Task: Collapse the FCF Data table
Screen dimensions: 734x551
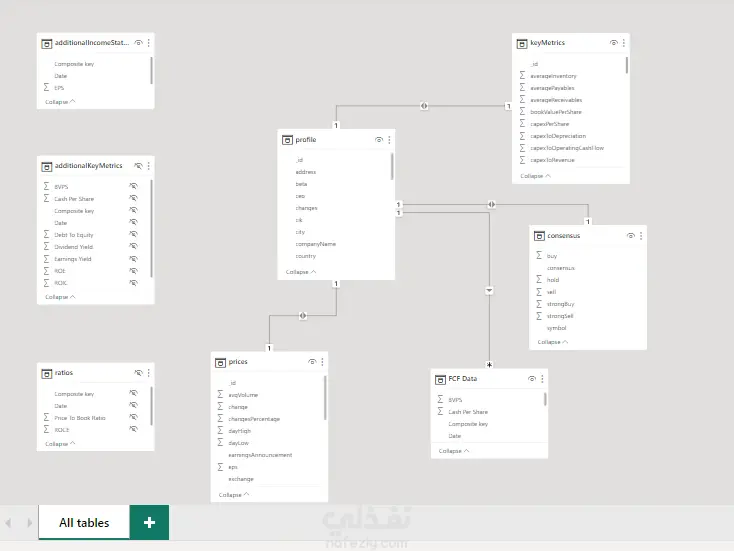Action: [453, 451]
